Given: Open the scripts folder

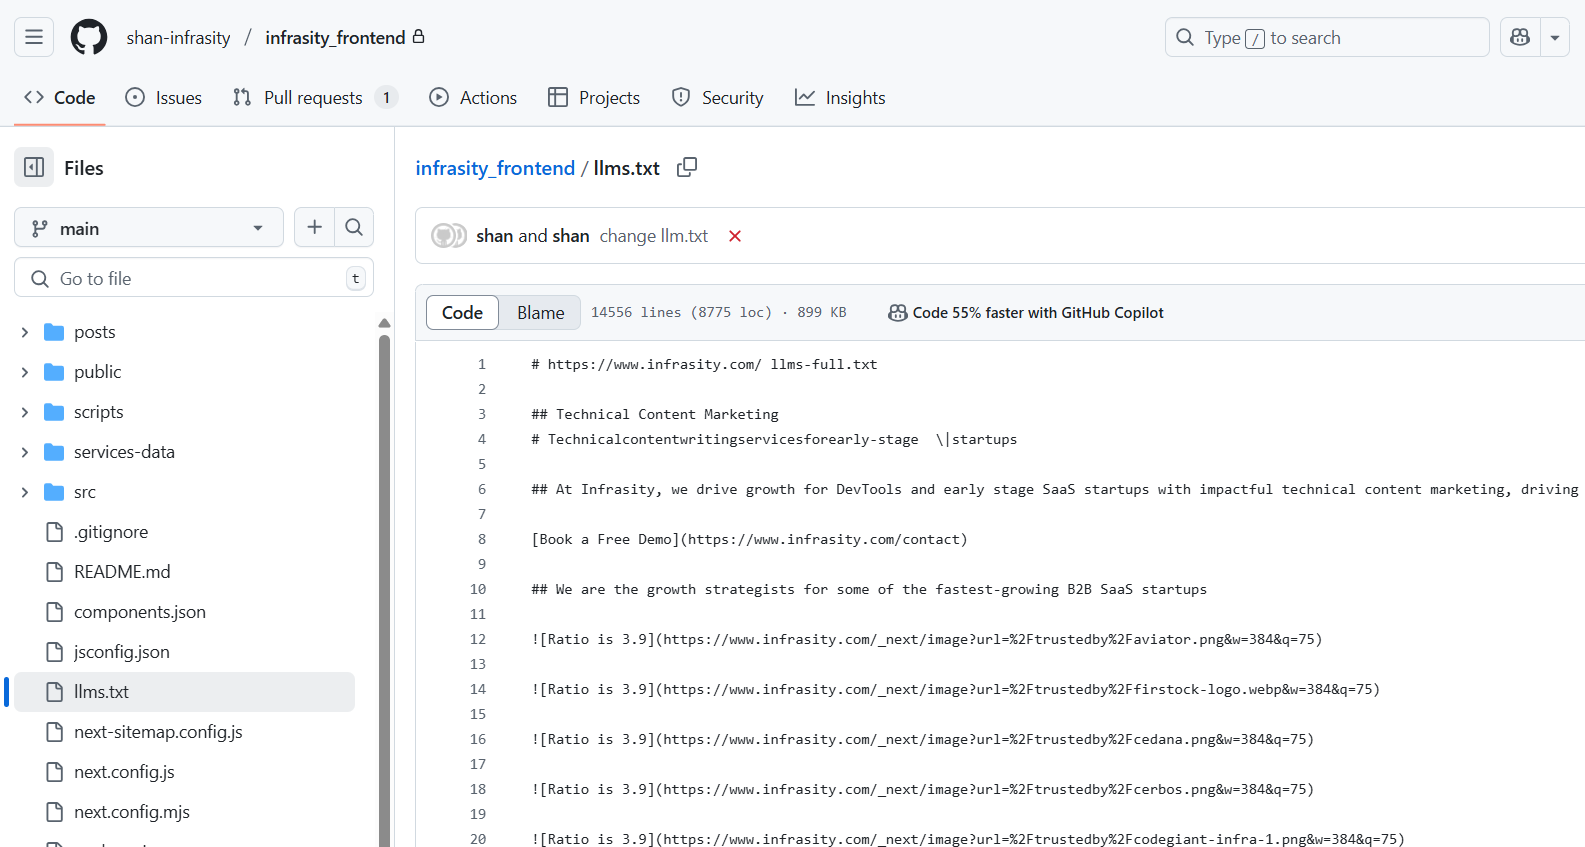Looking at the screenshot, I should point(98,412).
